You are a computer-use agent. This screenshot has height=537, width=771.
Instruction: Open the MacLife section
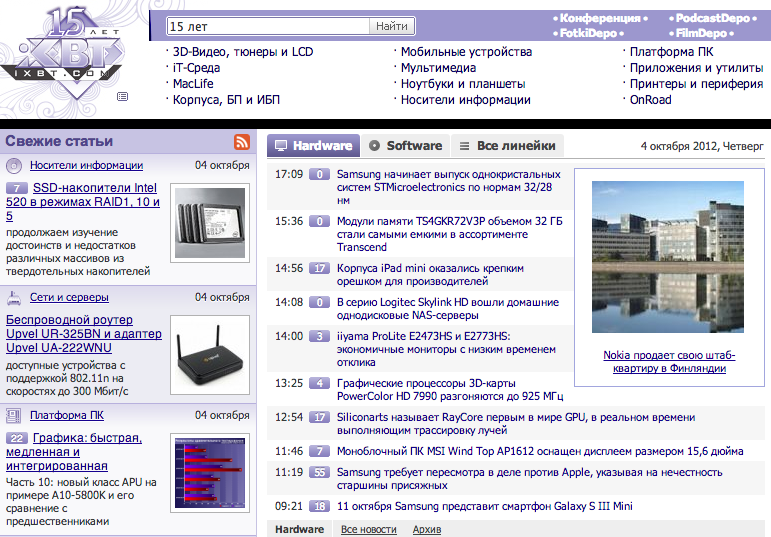click(x=193, y=84)
